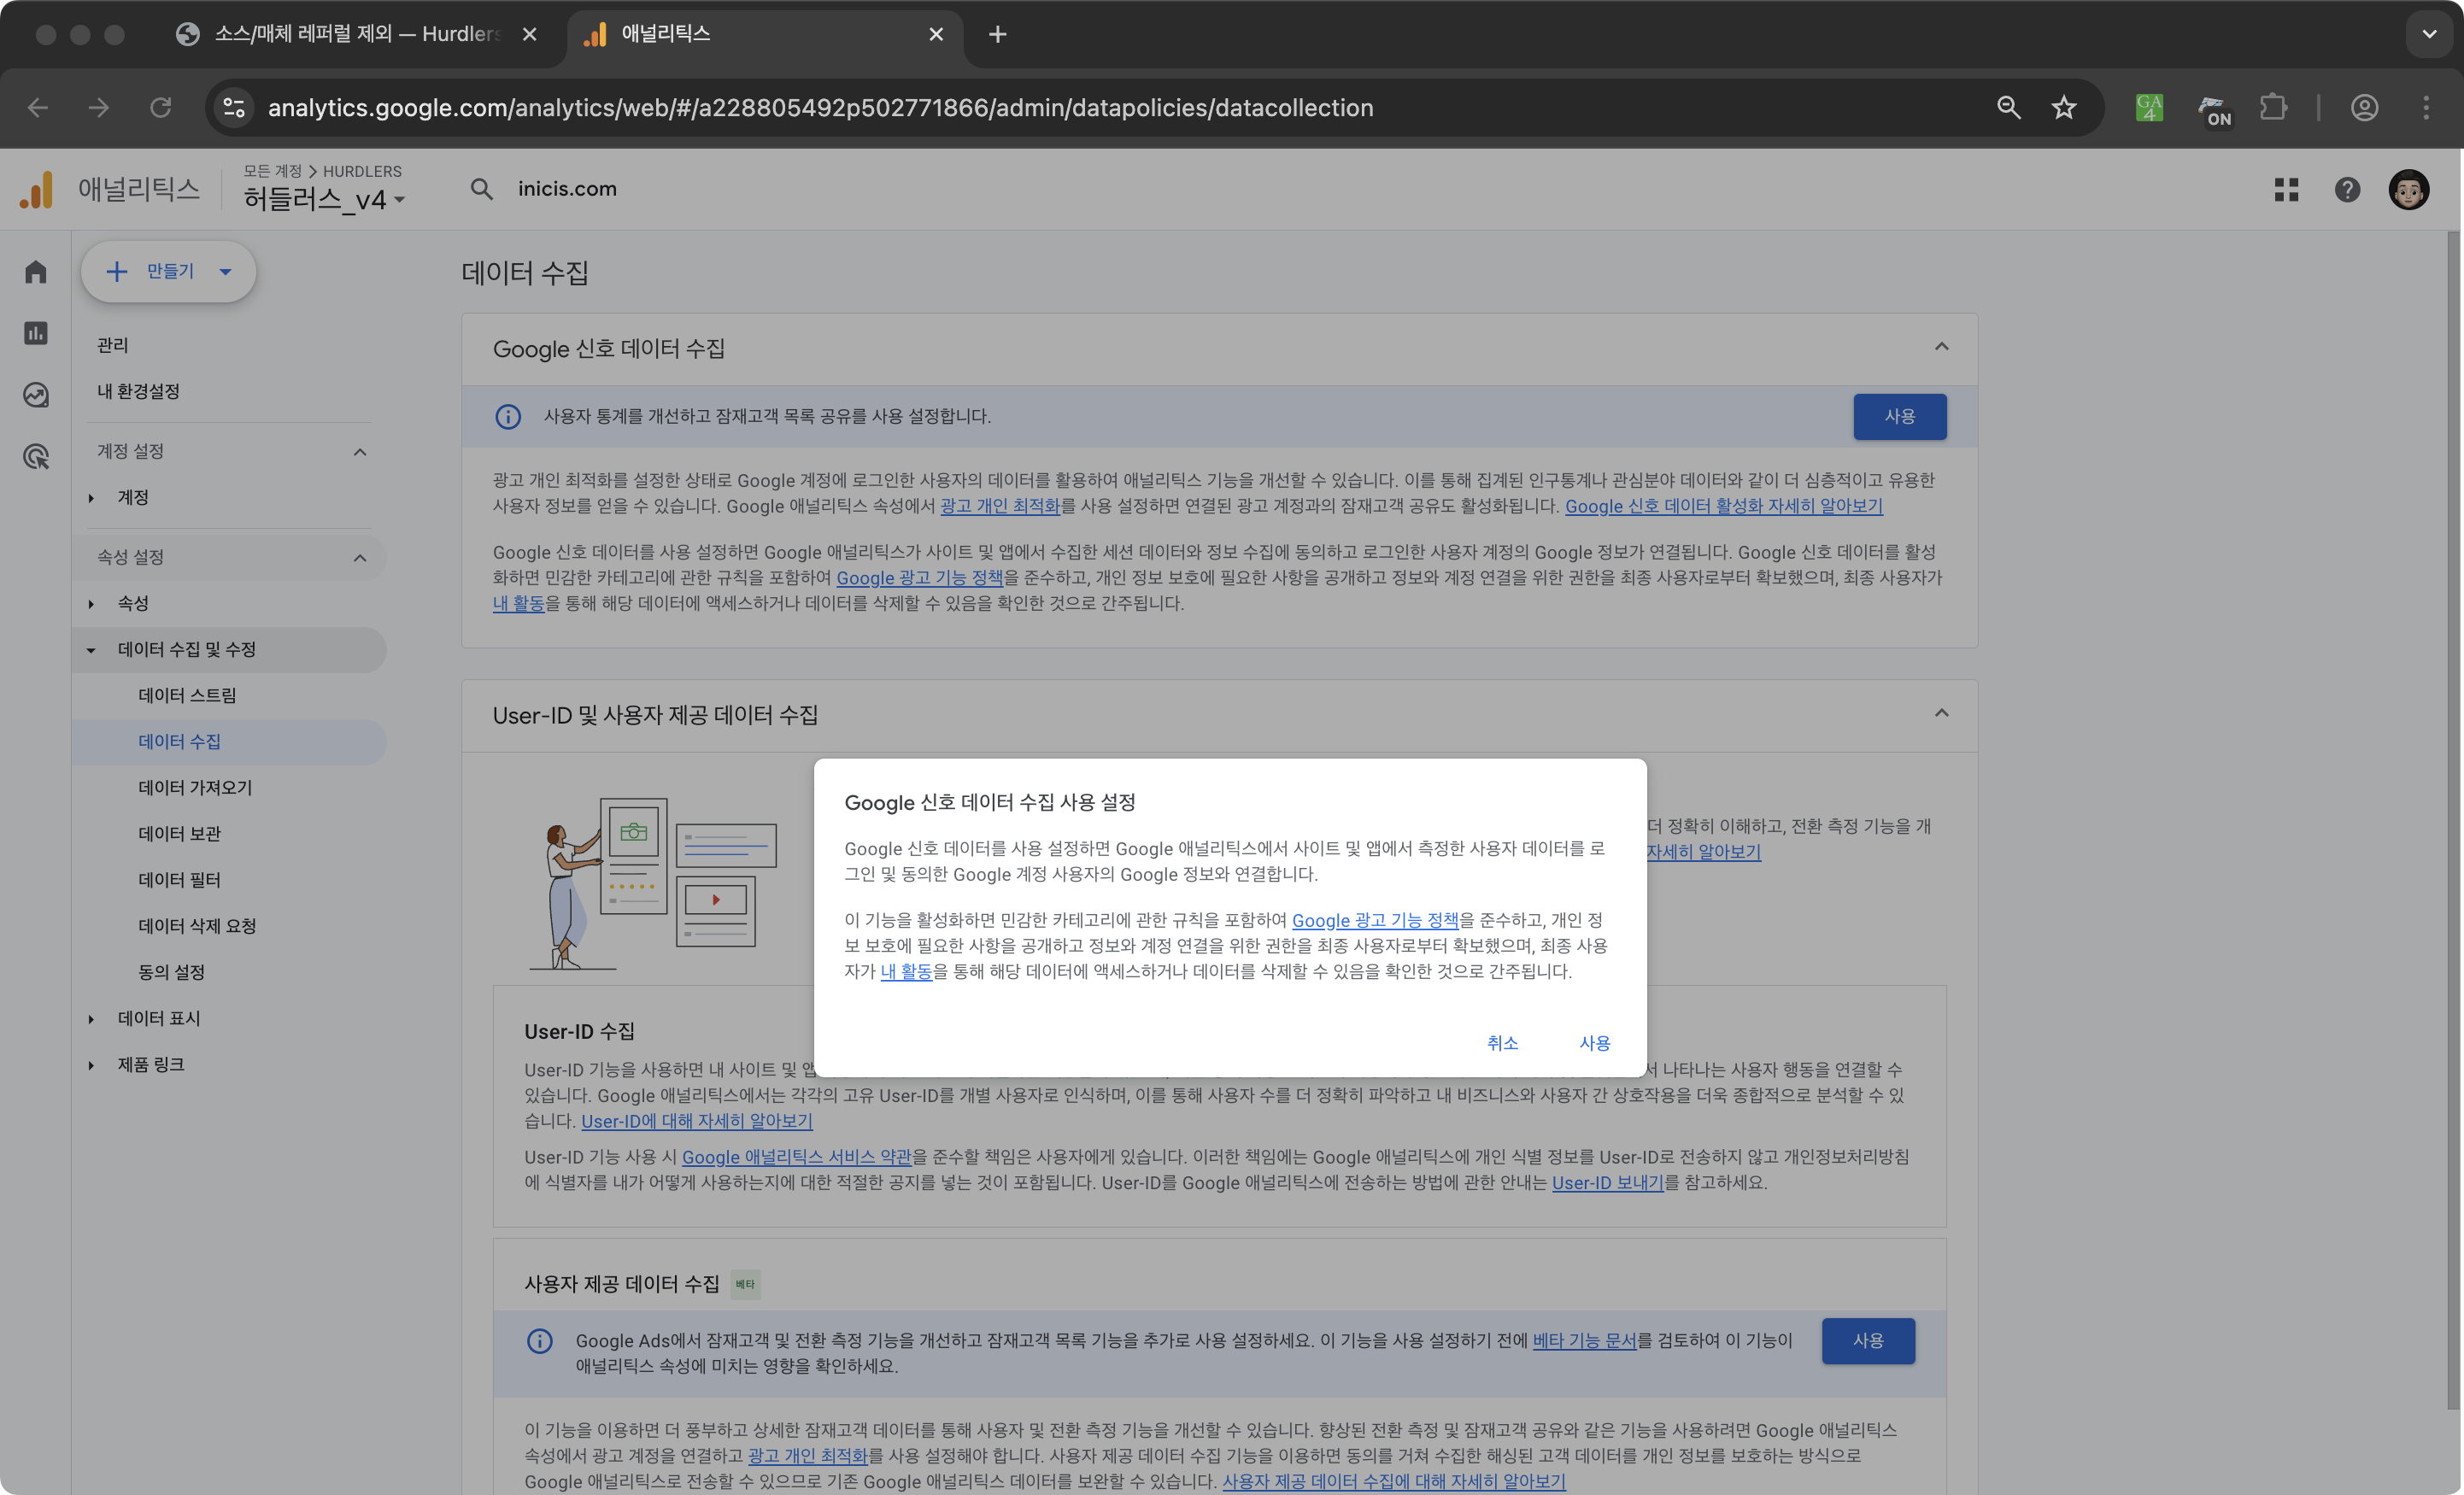Image resolution: width=2464 pixels, height=1495 pixels.
Task: Collapse User-ID 및 사용자 제공 데이터 수집 panel
Action: 1941,713
